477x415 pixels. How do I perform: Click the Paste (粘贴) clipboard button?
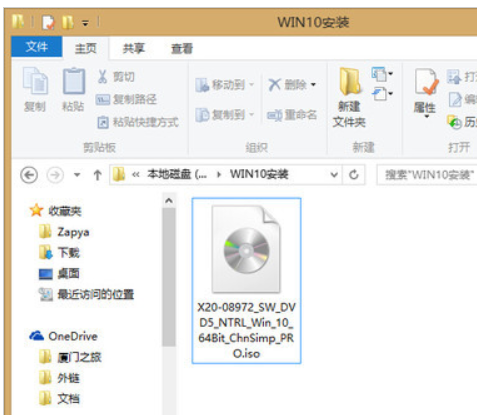tap(74, 89)
